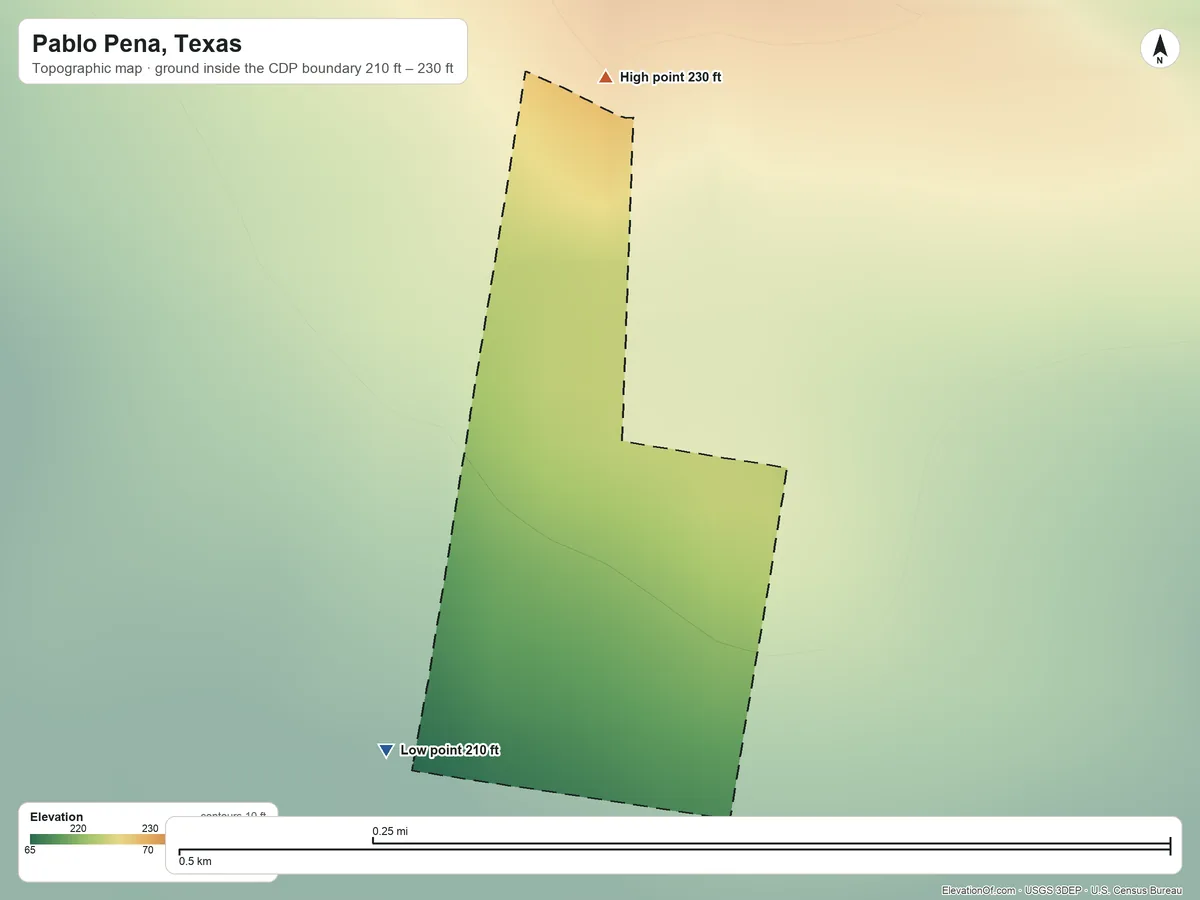The image size is (1200, 900).
Task: Click the "0.25 mi" scale label
Action: click(390, 831)
